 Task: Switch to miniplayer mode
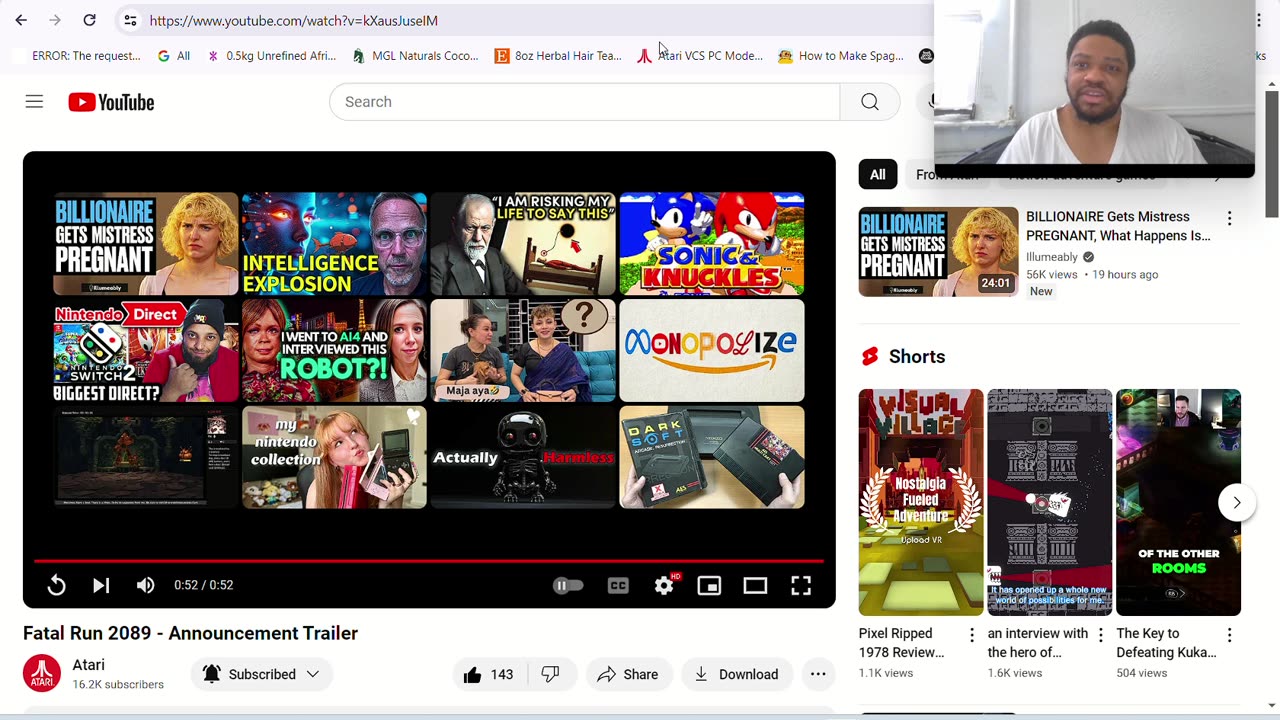coord(709,586)
